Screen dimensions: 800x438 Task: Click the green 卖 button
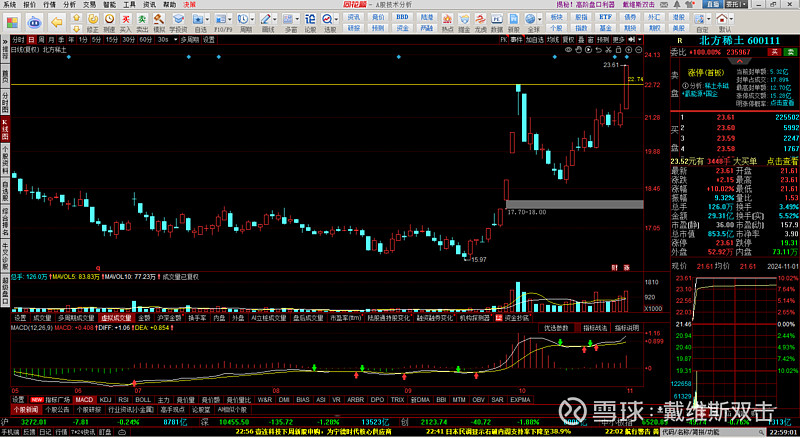pyautogui.click(x=790, y=52)
